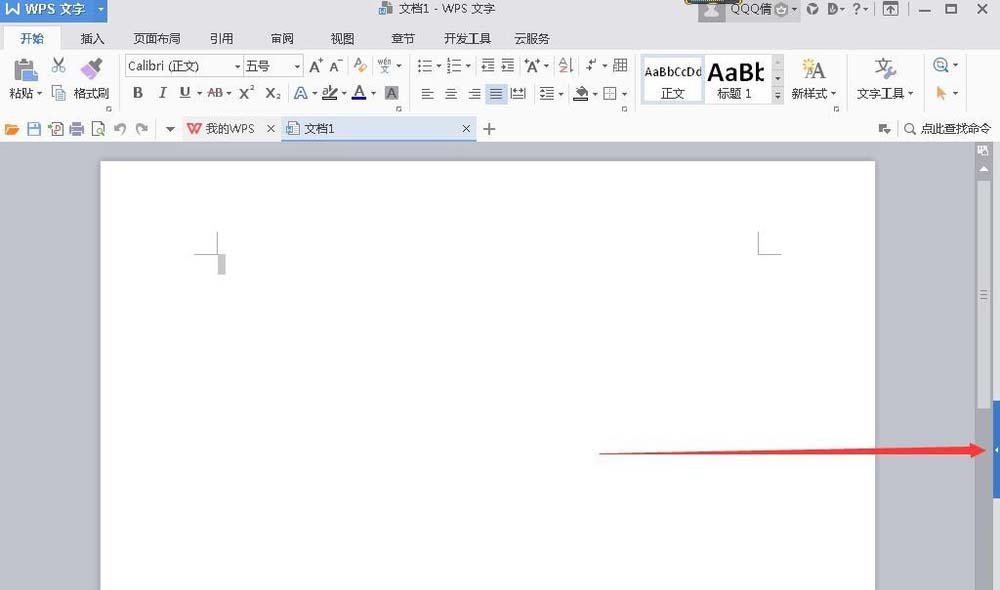Increase paragraph indent
The image size is (1000, 590).
point(508,65)
